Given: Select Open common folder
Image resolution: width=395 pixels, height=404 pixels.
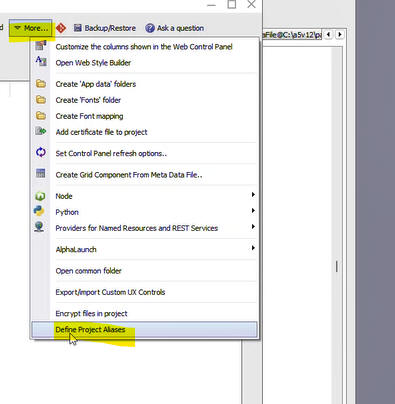Looking at the screenshot, I should pyautogui.click(x=144, y=271).
